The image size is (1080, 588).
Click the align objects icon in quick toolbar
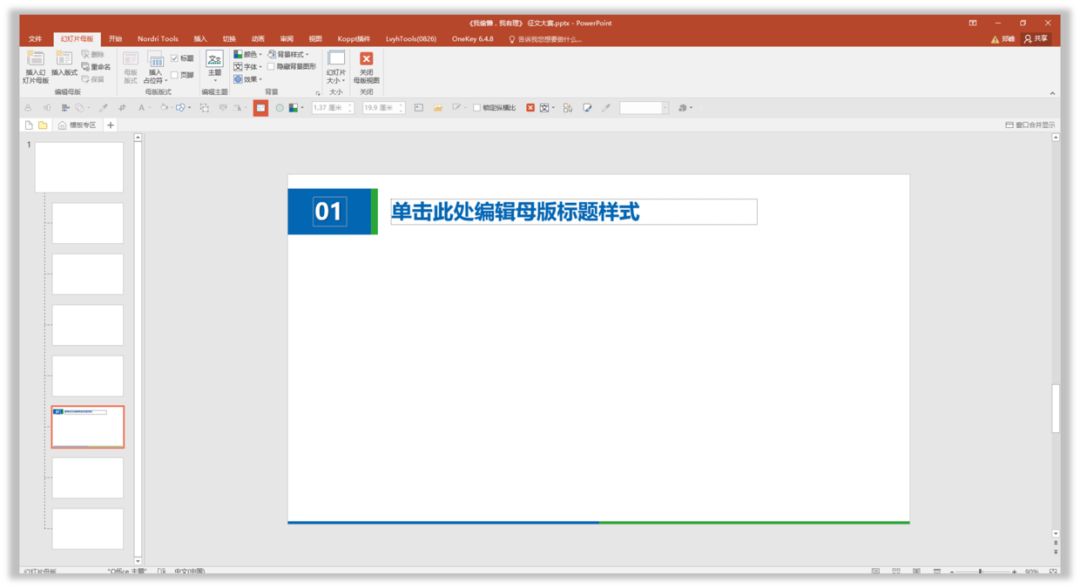tap(65, 108)
